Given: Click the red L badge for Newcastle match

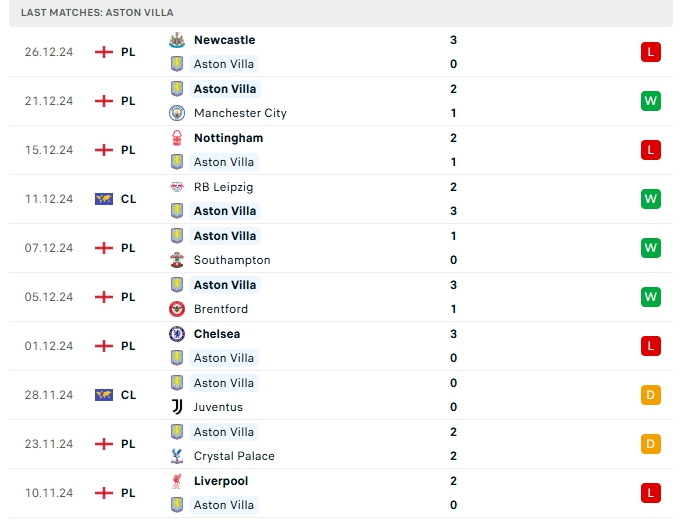Looking at the screenshot, I should pos(651,52).
